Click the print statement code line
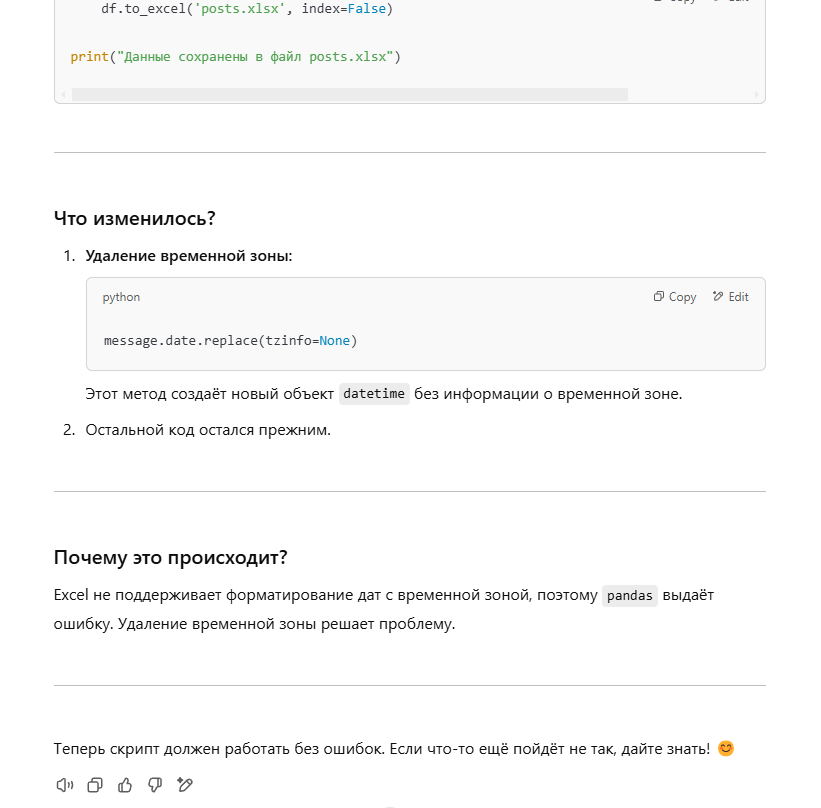Screen dimensions: 821x808 tap(235, 57)
